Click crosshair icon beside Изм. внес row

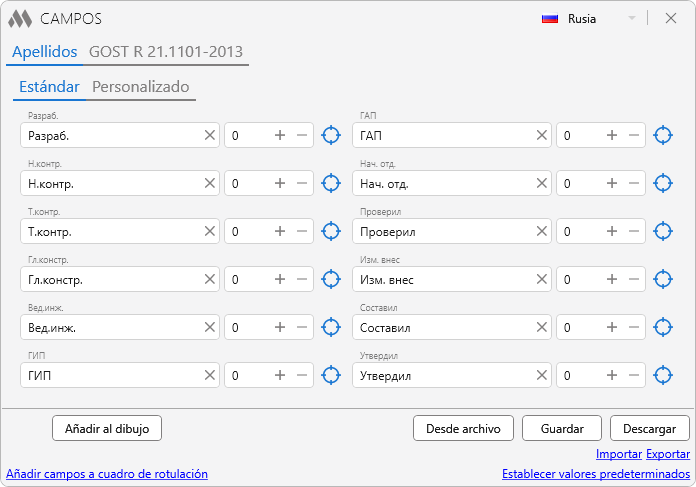click(662, 279)
